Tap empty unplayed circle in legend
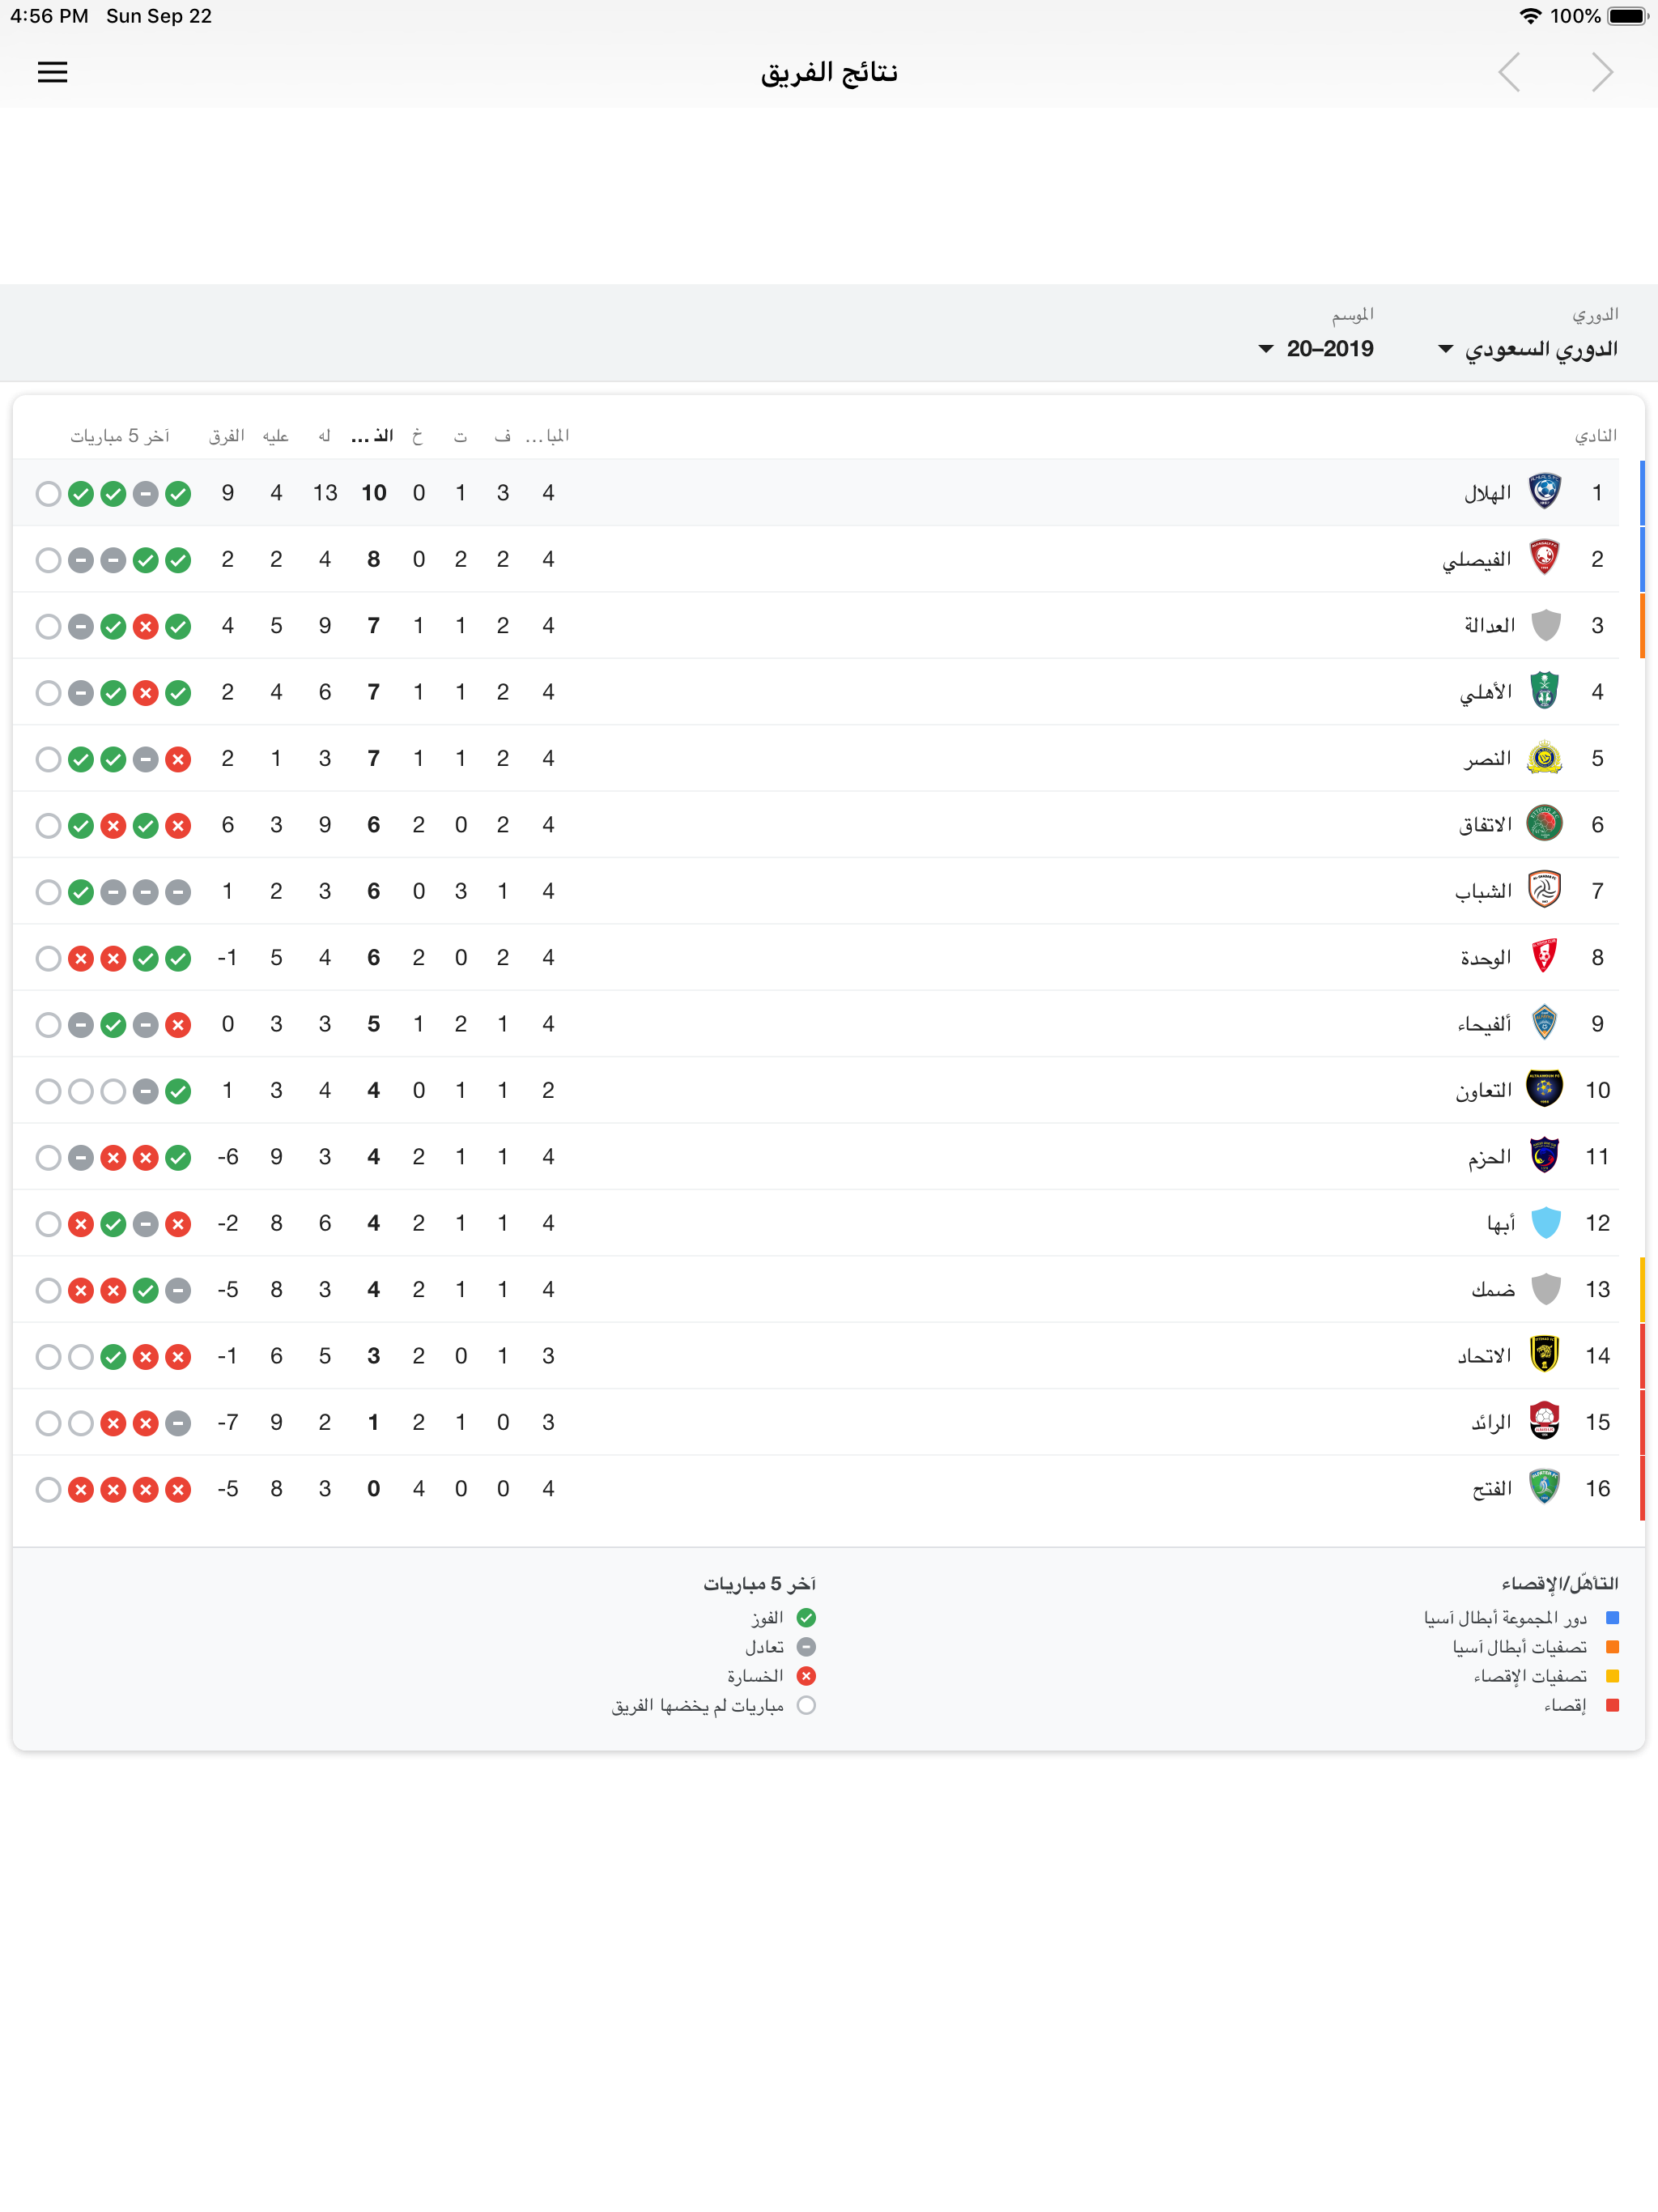 coord(806,1705)
